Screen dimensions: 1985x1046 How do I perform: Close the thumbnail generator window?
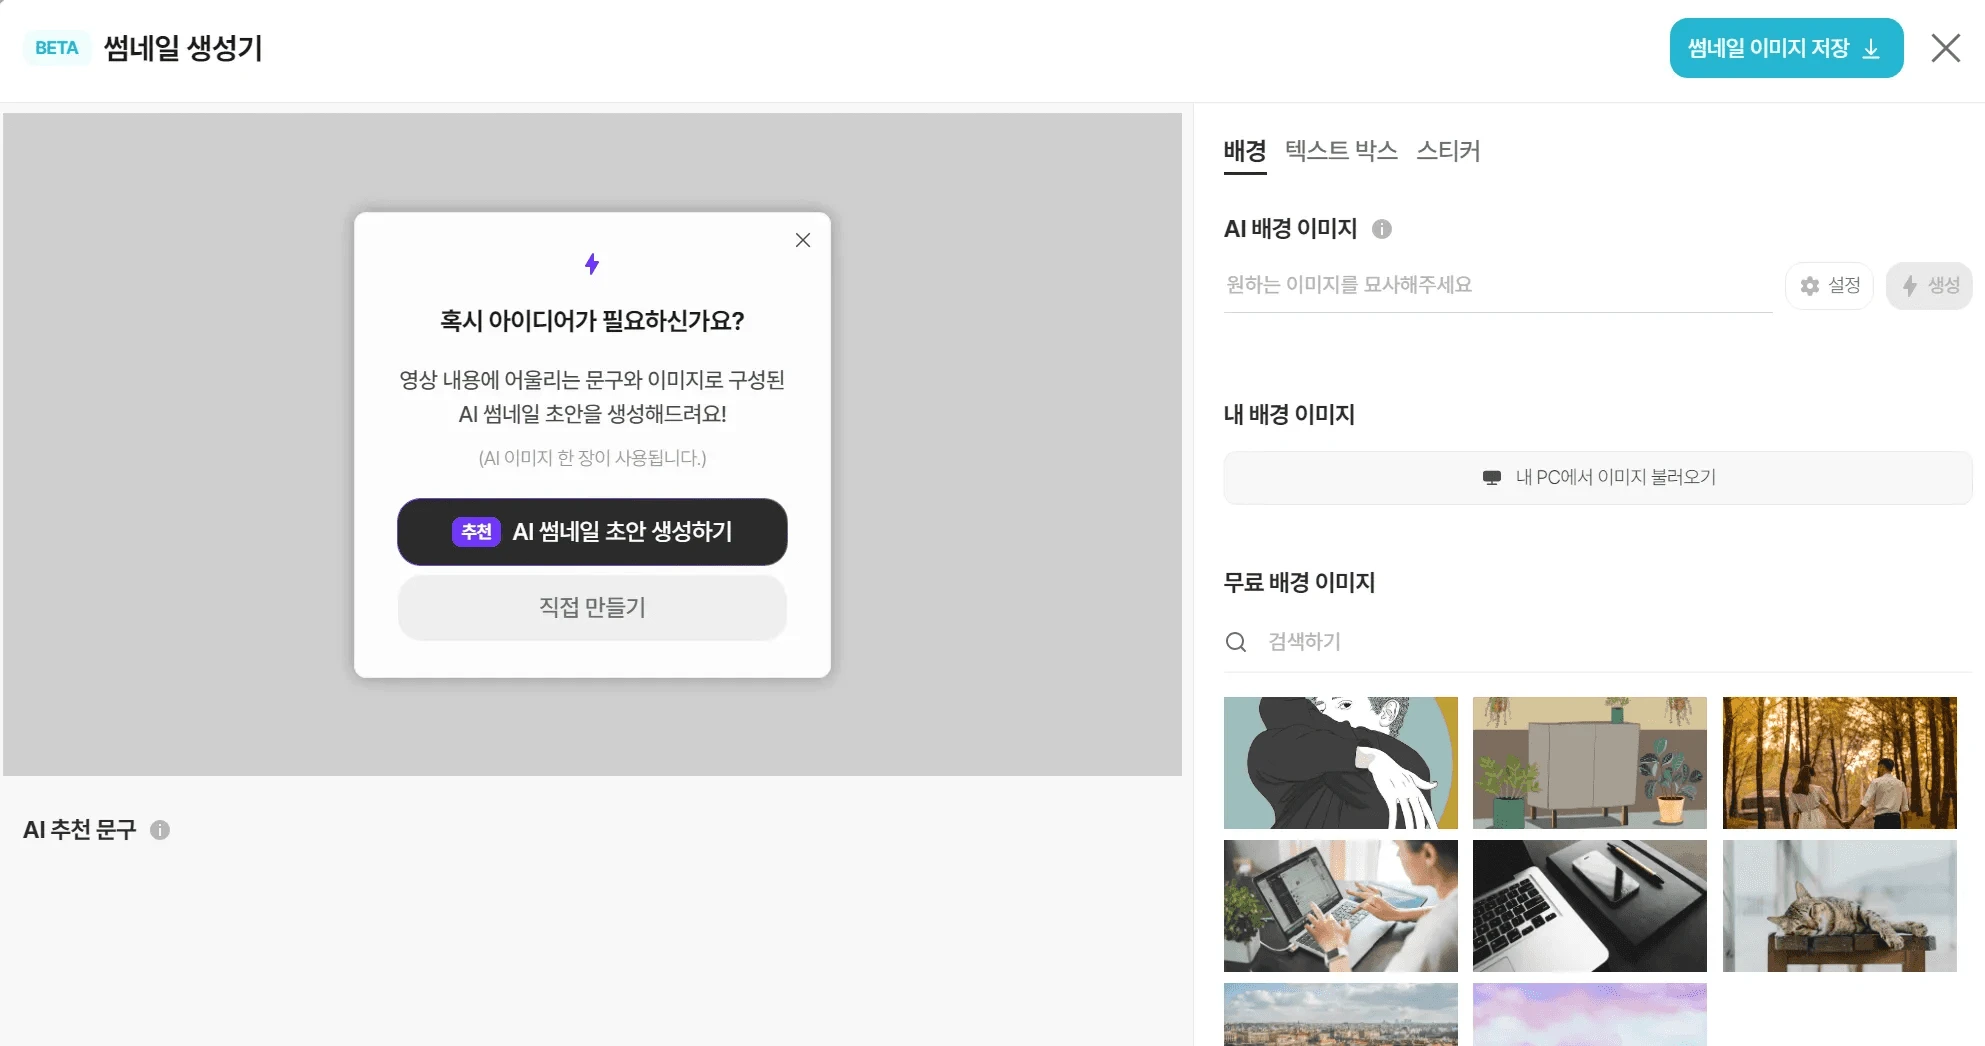1945,48
